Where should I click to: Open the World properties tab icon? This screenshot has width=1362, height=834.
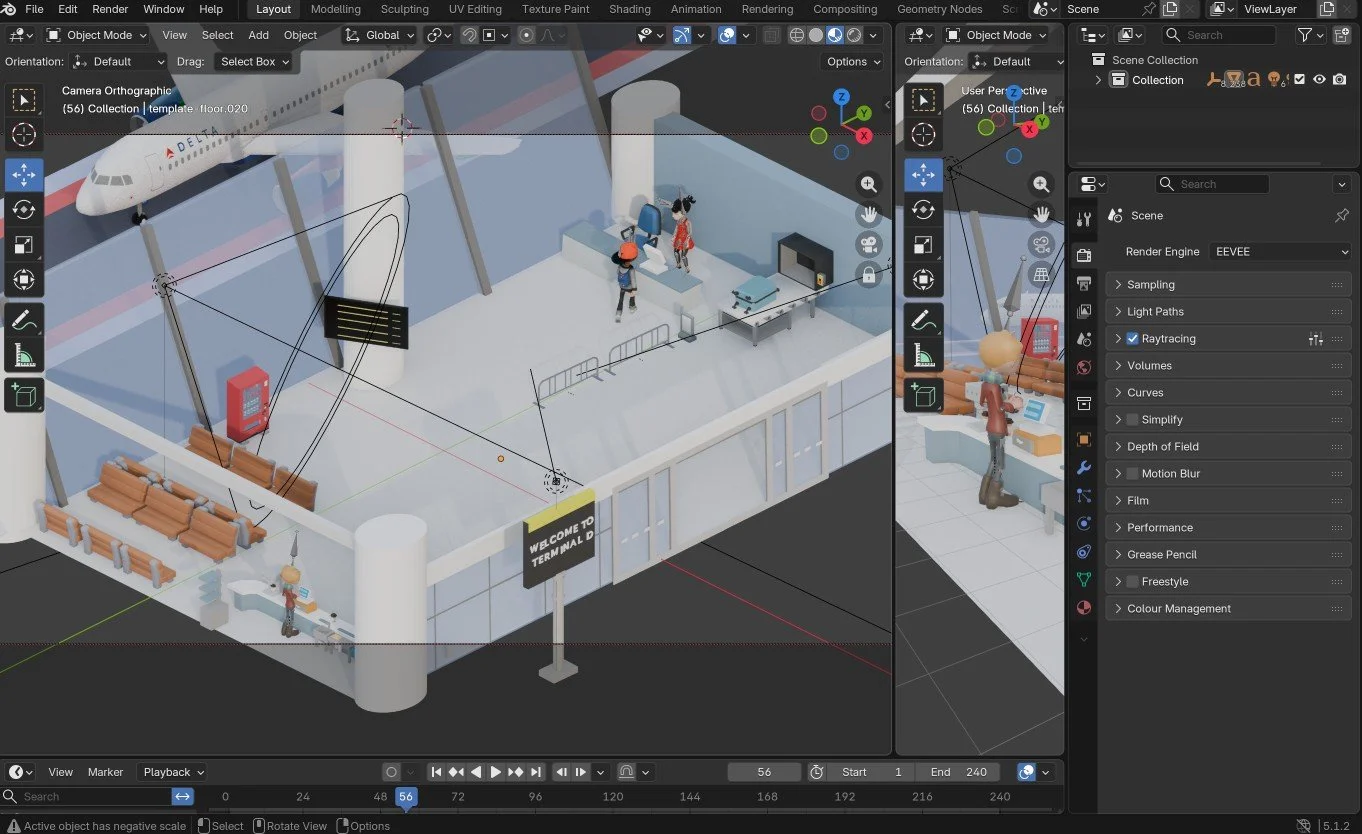tap(1084, 368)
